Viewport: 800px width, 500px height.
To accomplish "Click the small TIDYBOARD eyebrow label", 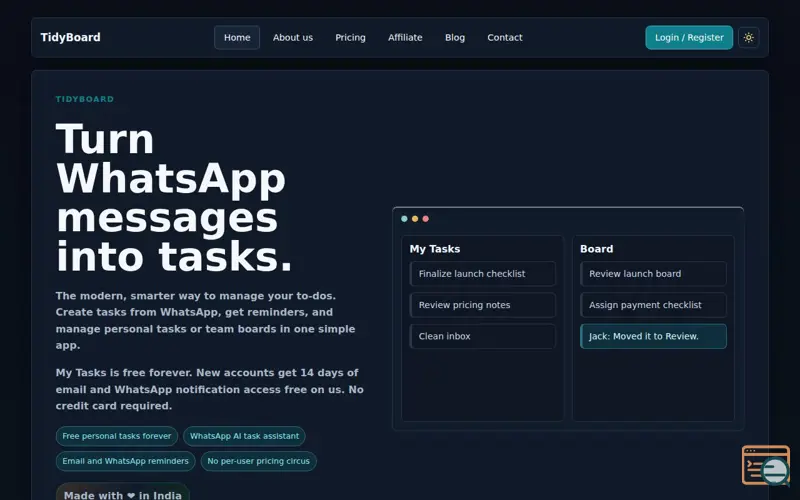I will [85, 99].
